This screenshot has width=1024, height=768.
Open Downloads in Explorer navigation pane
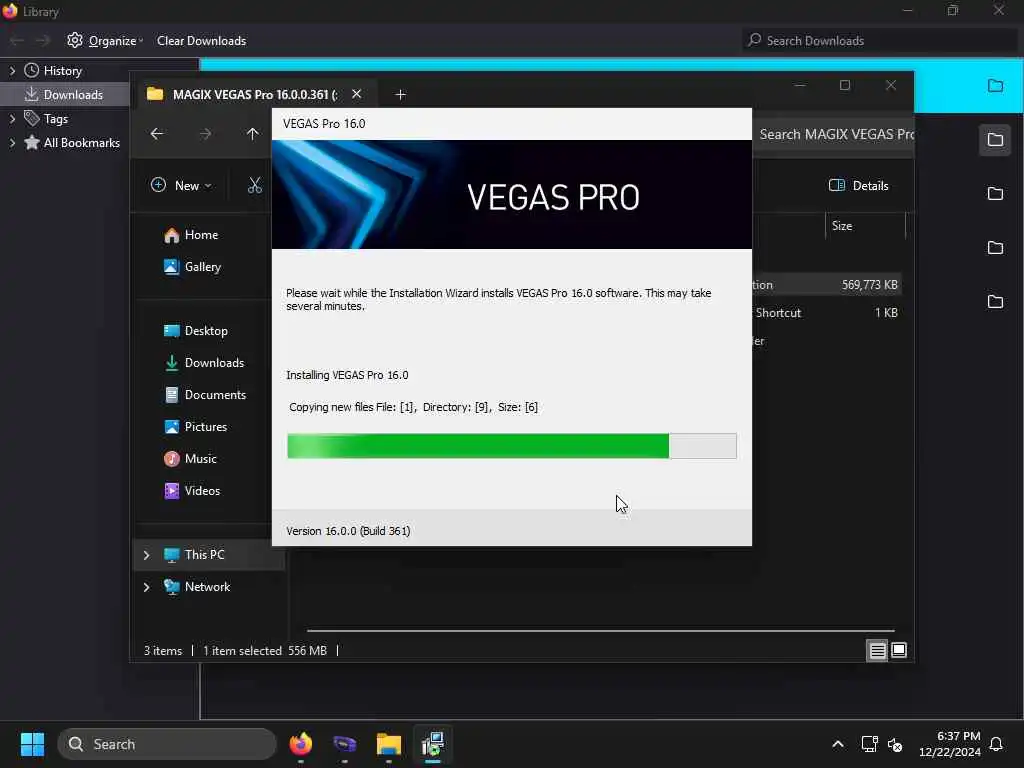tap(204, 363)
